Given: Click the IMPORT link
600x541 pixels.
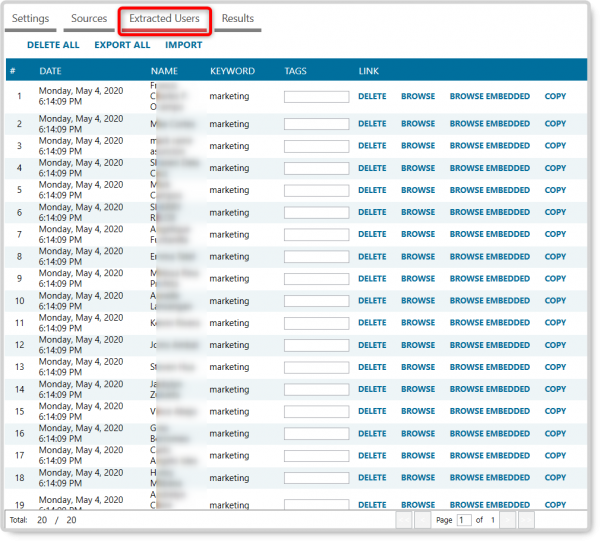Looking at the screenshot, I should coord(184,45).
